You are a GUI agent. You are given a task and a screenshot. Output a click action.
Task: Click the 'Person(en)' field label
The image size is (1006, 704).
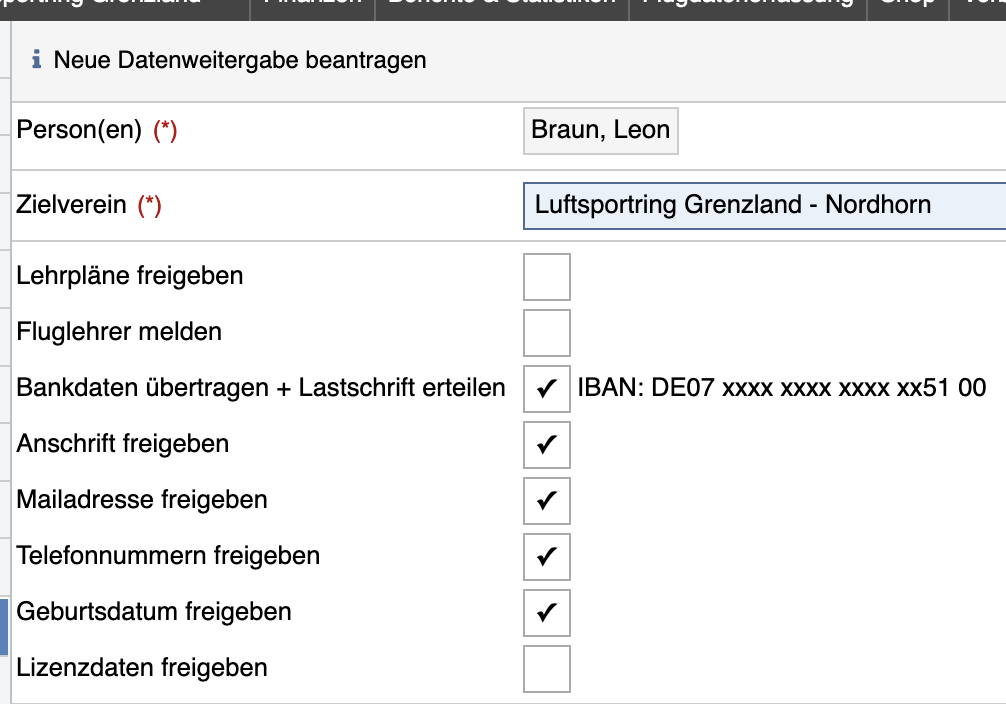(x=79, y=131)
